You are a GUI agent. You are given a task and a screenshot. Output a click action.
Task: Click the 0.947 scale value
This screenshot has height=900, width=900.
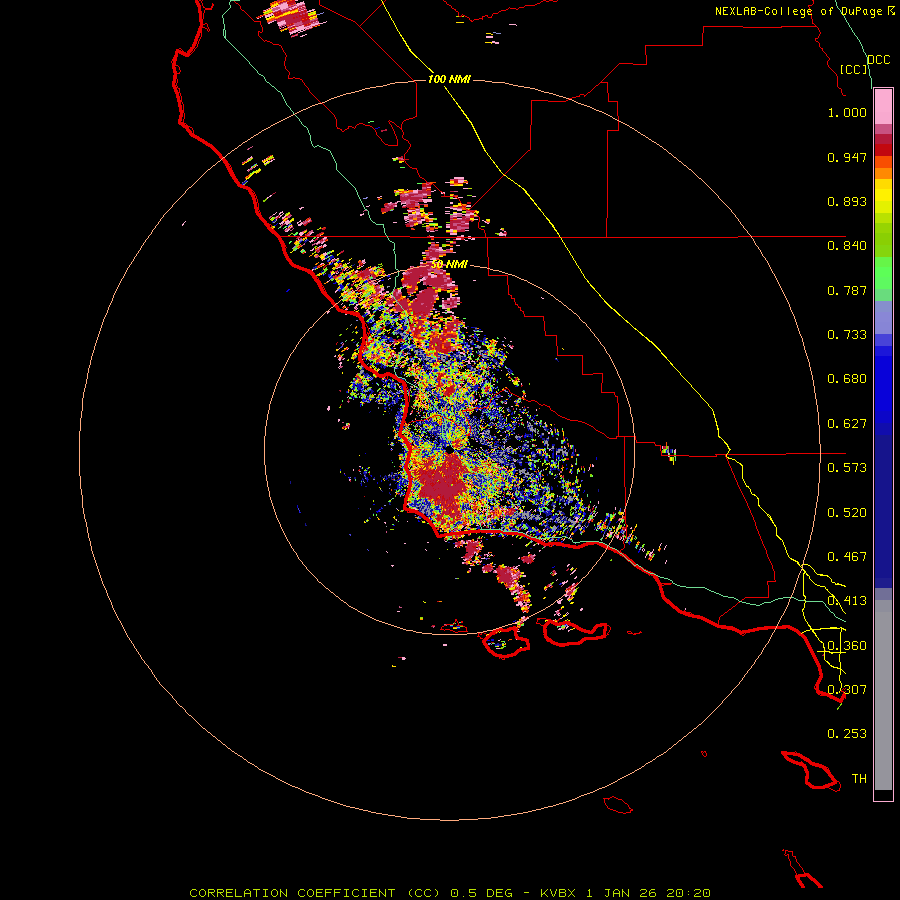[847, 157]
